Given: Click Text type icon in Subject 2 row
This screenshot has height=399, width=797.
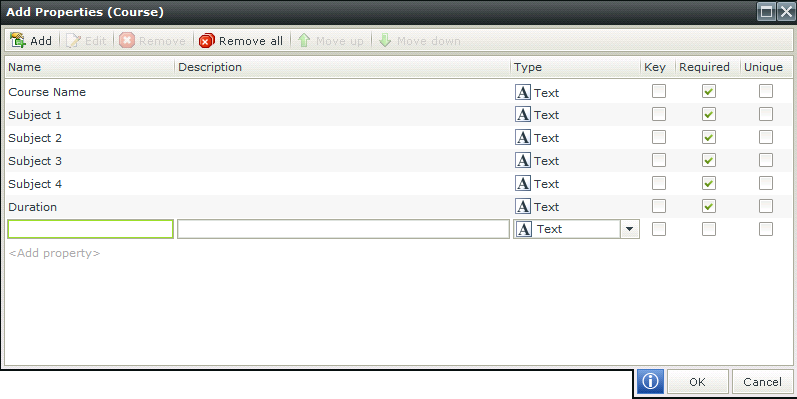Looking at the screenshot, I should click(x=523, y=137).
